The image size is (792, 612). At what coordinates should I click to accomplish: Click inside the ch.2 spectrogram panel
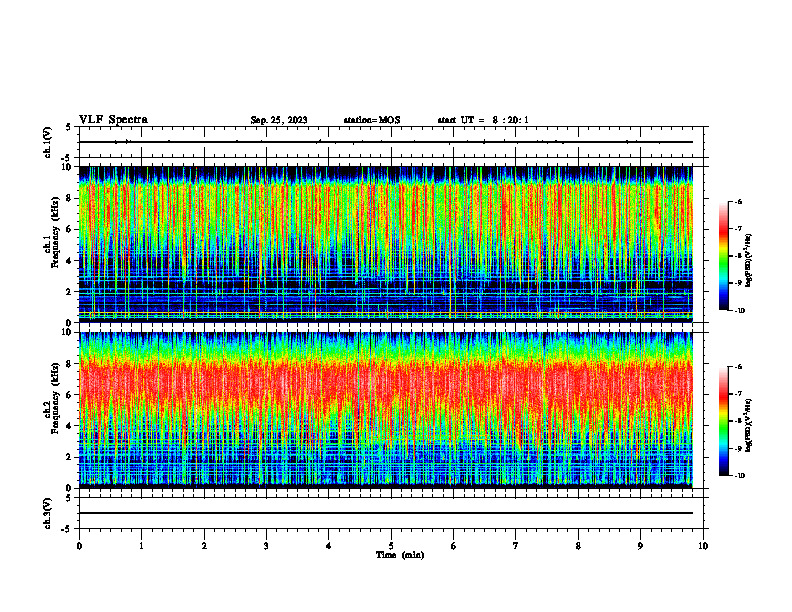[x=386, y=410]
